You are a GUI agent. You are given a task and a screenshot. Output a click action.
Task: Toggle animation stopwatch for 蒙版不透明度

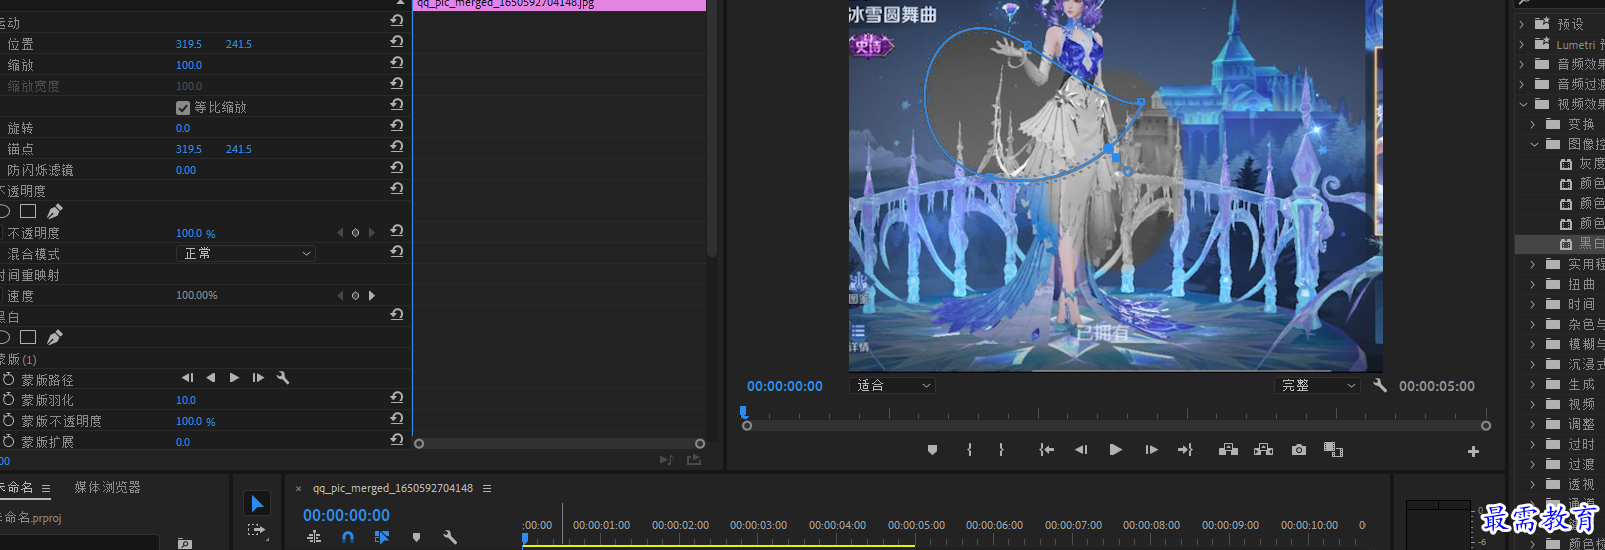(8, 421)
